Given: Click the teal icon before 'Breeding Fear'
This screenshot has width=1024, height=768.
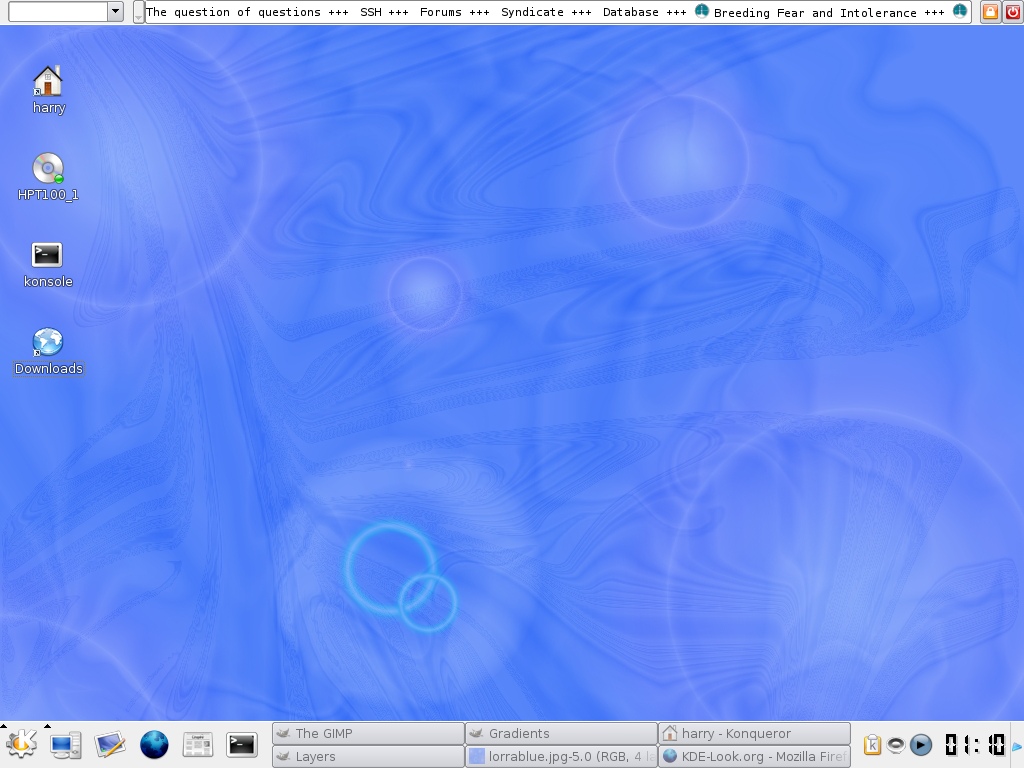Looking at the screenshot, I should [x=702, y=11].
